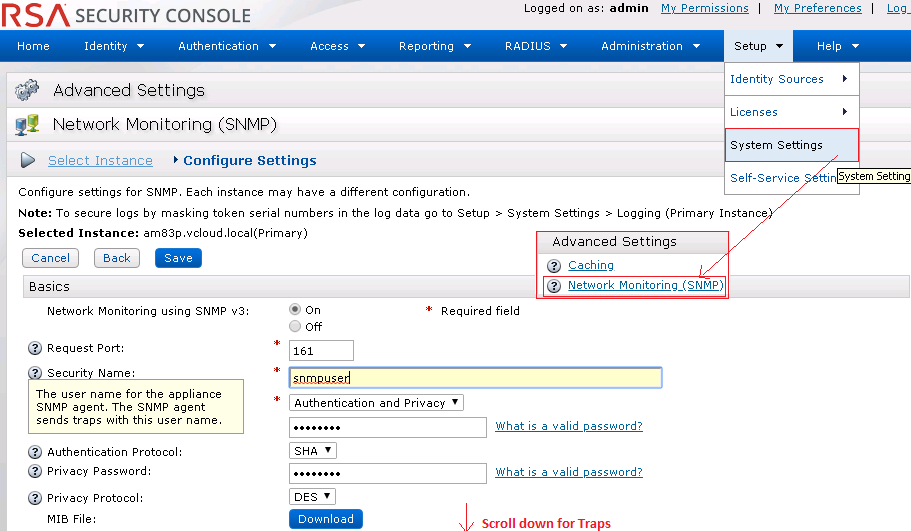911x531 pixels.
Task: Click help icon beside Caching link
Action: click(x=554, y=266)
